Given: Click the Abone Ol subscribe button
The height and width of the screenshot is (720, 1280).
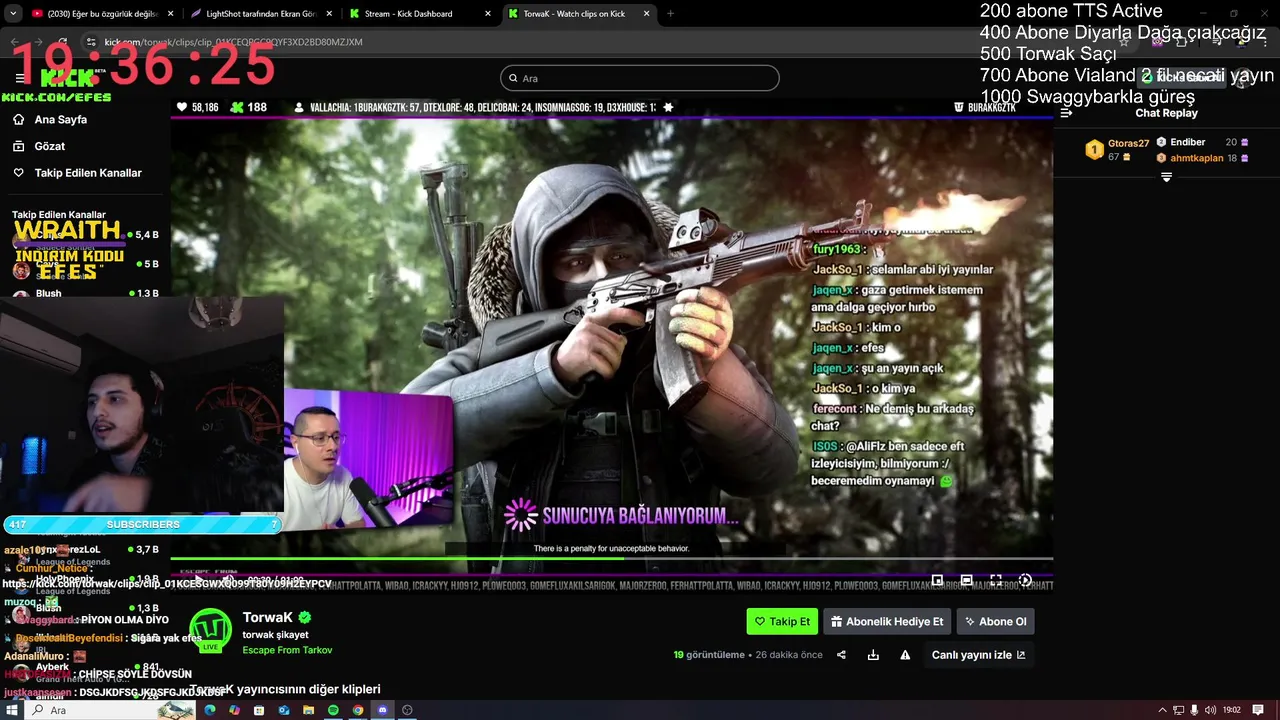Looking at the screenshot, I should click(995, 621).
